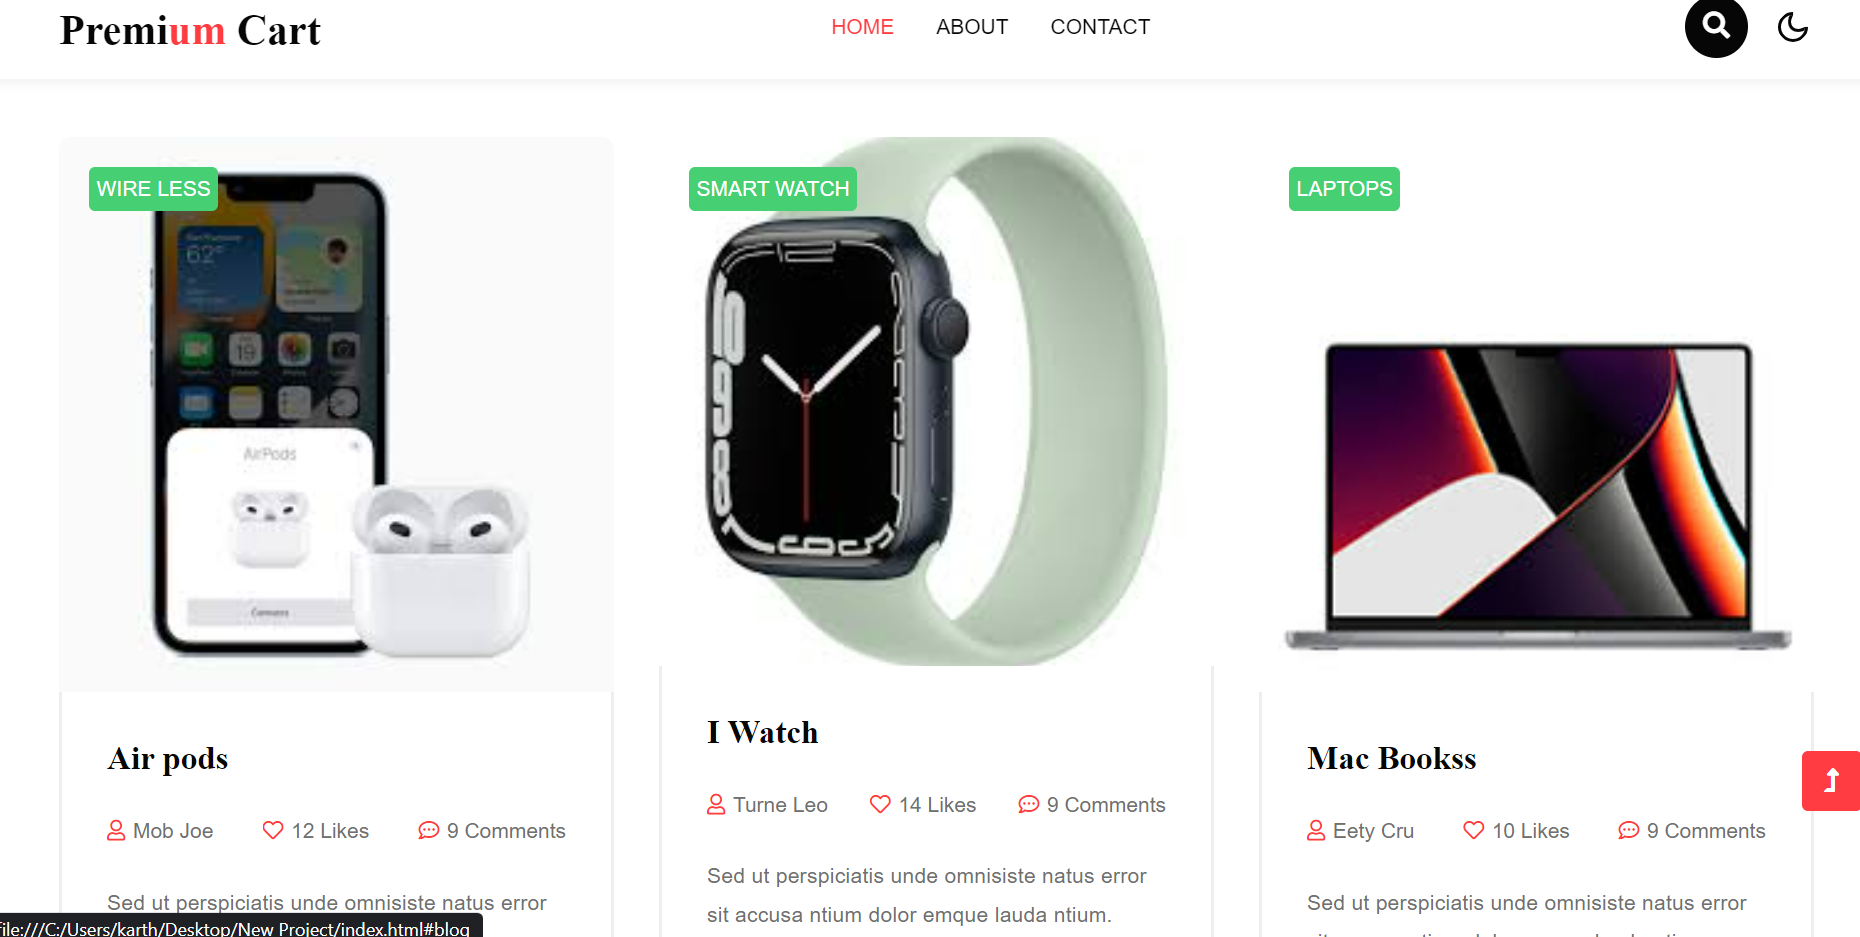Select the WIRE LESS category tag
Image resolution: width=1860 pixels, height=937 pixels.
coord(153,189)
